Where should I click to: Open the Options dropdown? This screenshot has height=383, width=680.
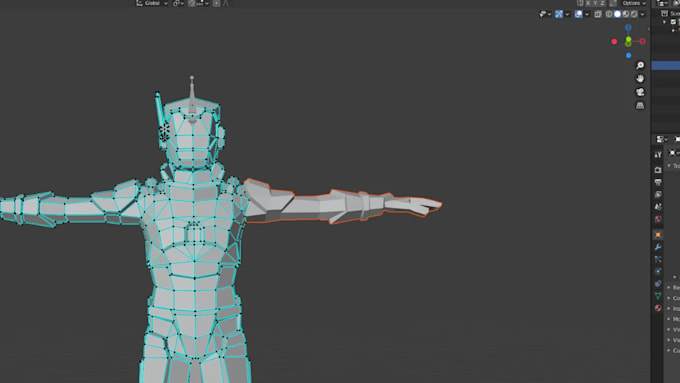pos(634,3)
